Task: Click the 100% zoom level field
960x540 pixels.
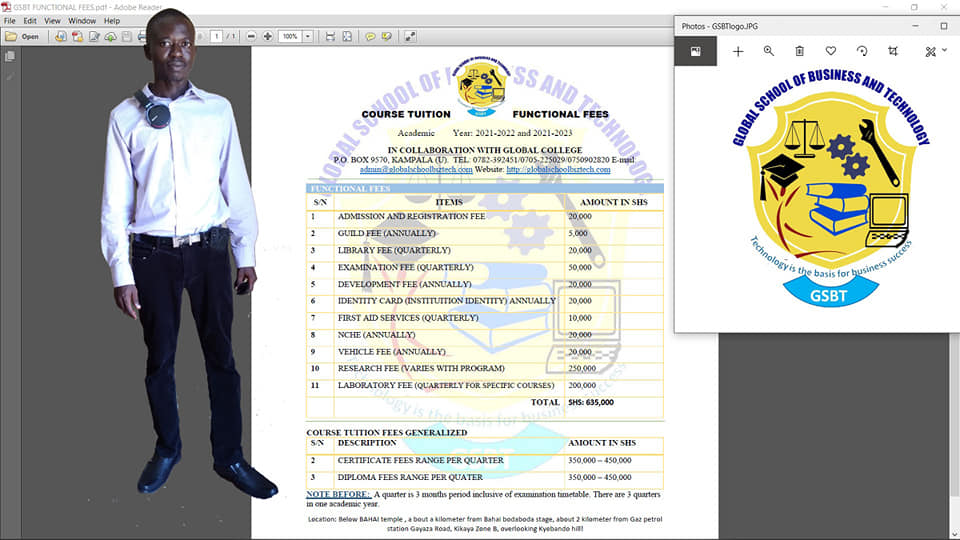Action: click(x=290, y=37)
